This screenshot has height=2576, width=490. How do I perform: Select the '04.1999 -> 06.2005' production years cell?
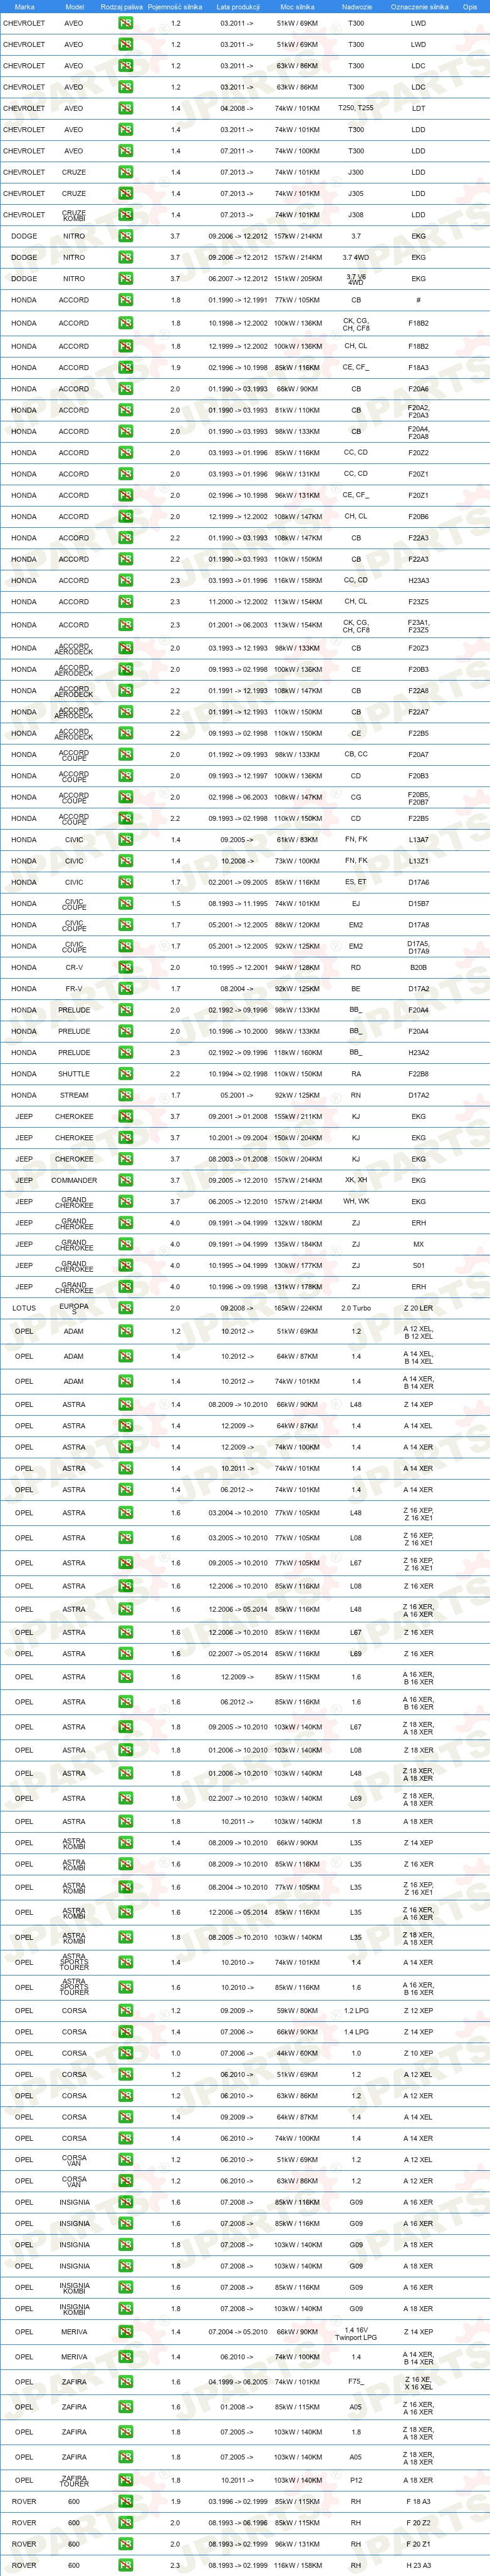(x=238, y=2382)
